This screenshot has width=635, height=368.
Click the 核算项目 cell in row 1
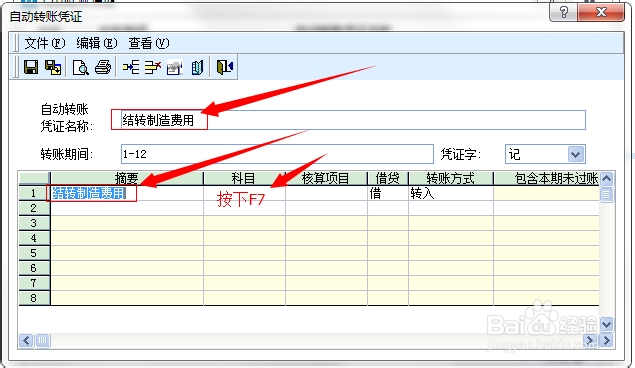(x=326, y=193)
